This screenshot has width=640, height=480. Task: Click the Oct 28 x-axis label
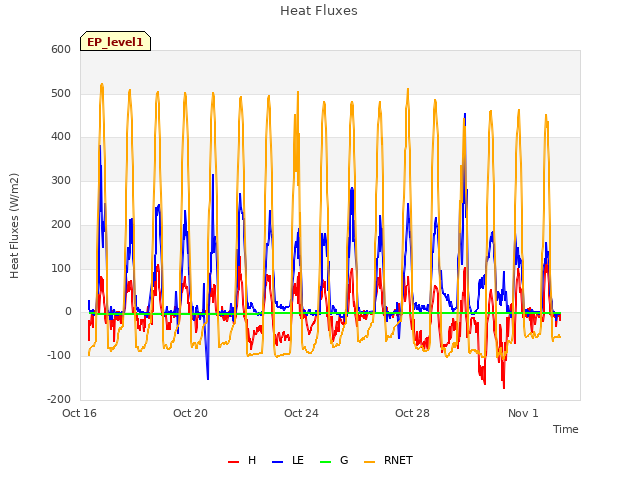point(412,413)
